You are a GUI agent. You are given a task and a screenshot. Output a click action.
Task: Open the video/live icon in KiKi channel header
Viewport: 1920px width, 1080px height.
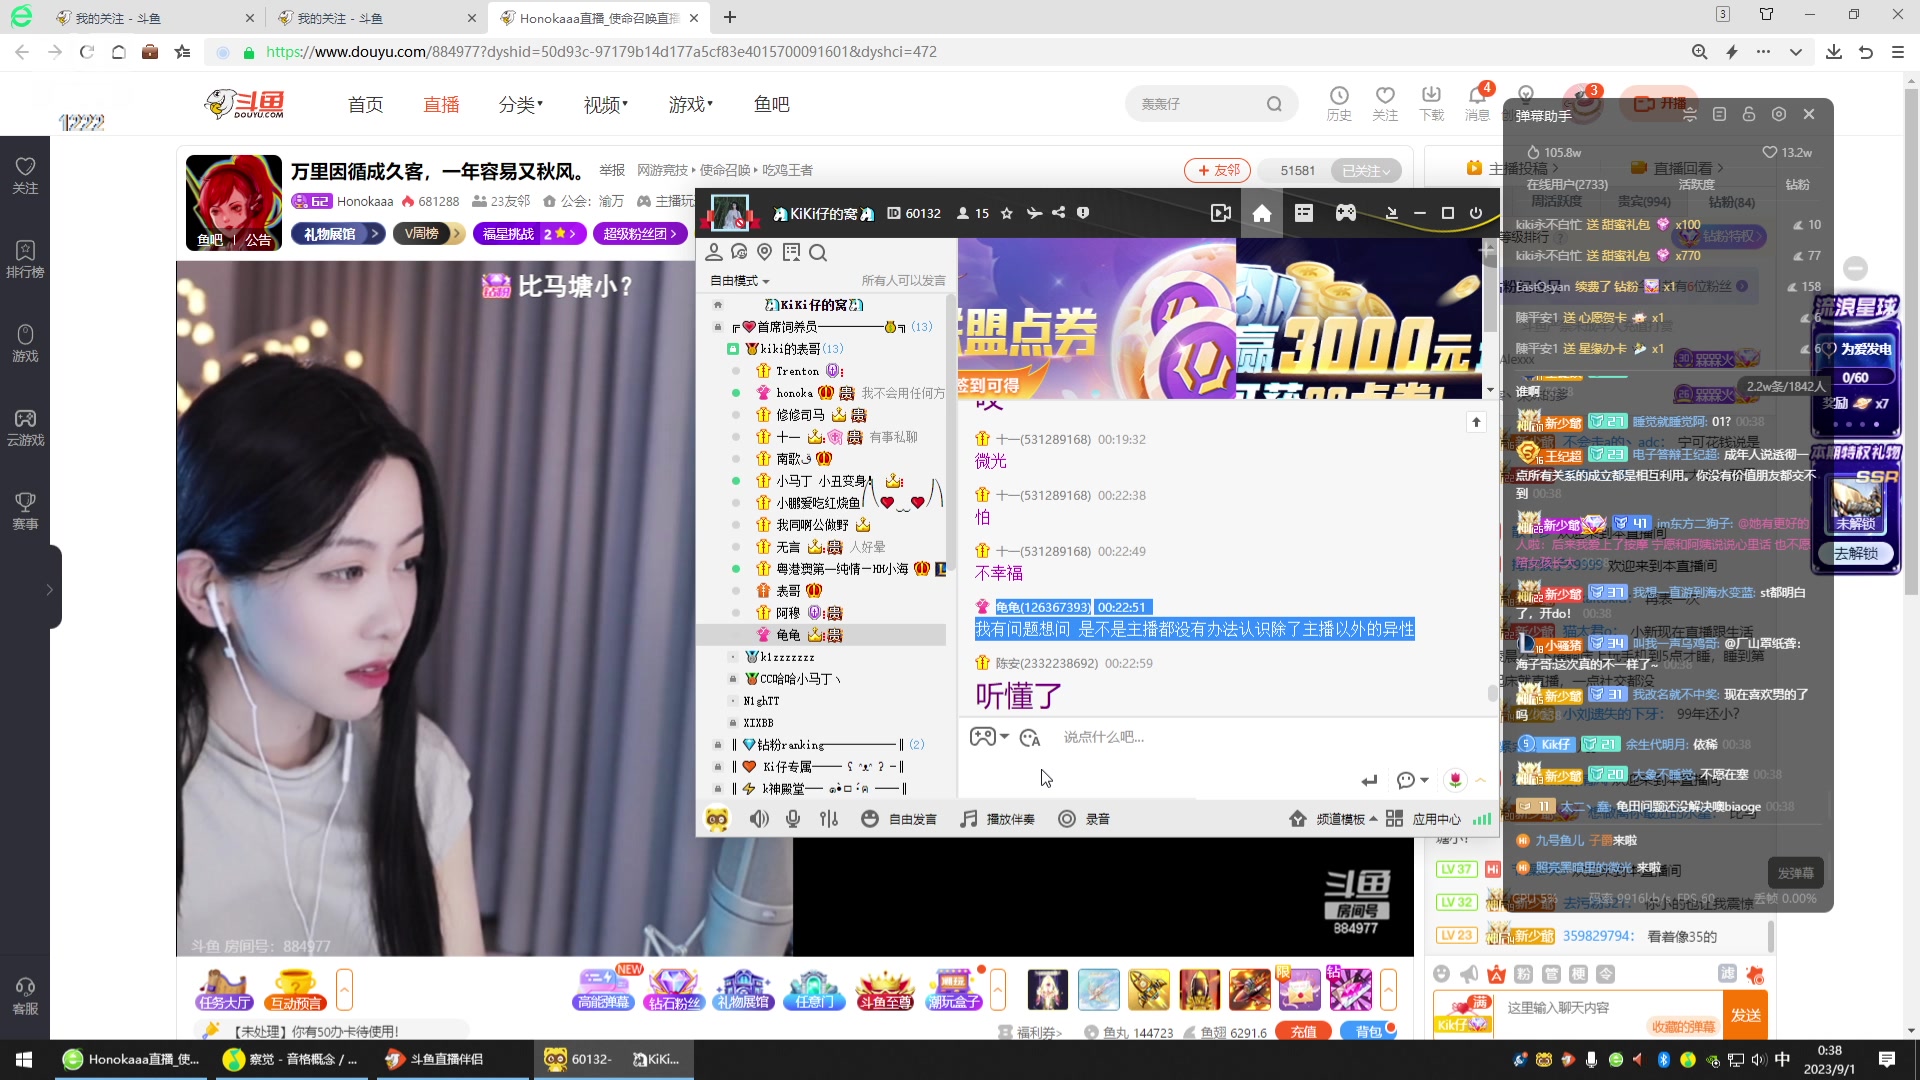click(x=1220, y=213)
